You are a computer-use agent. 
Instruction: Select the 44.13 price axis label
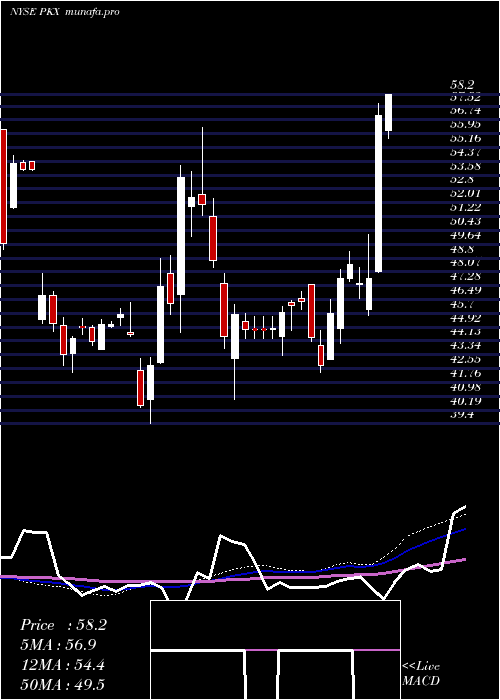click(464, 332)
